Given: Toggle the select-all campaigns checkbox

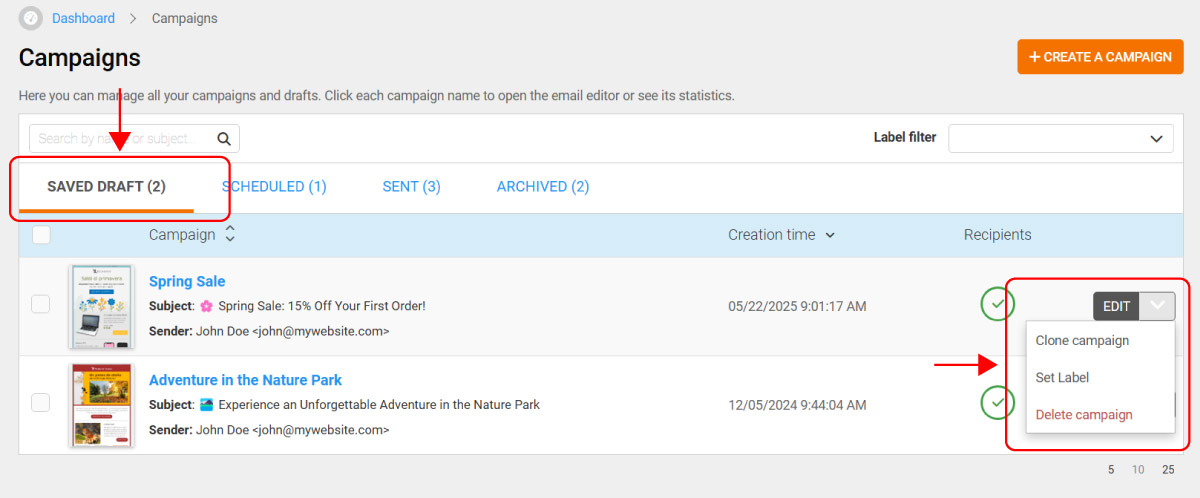Looking at the screenshot, I should point(41,235).
